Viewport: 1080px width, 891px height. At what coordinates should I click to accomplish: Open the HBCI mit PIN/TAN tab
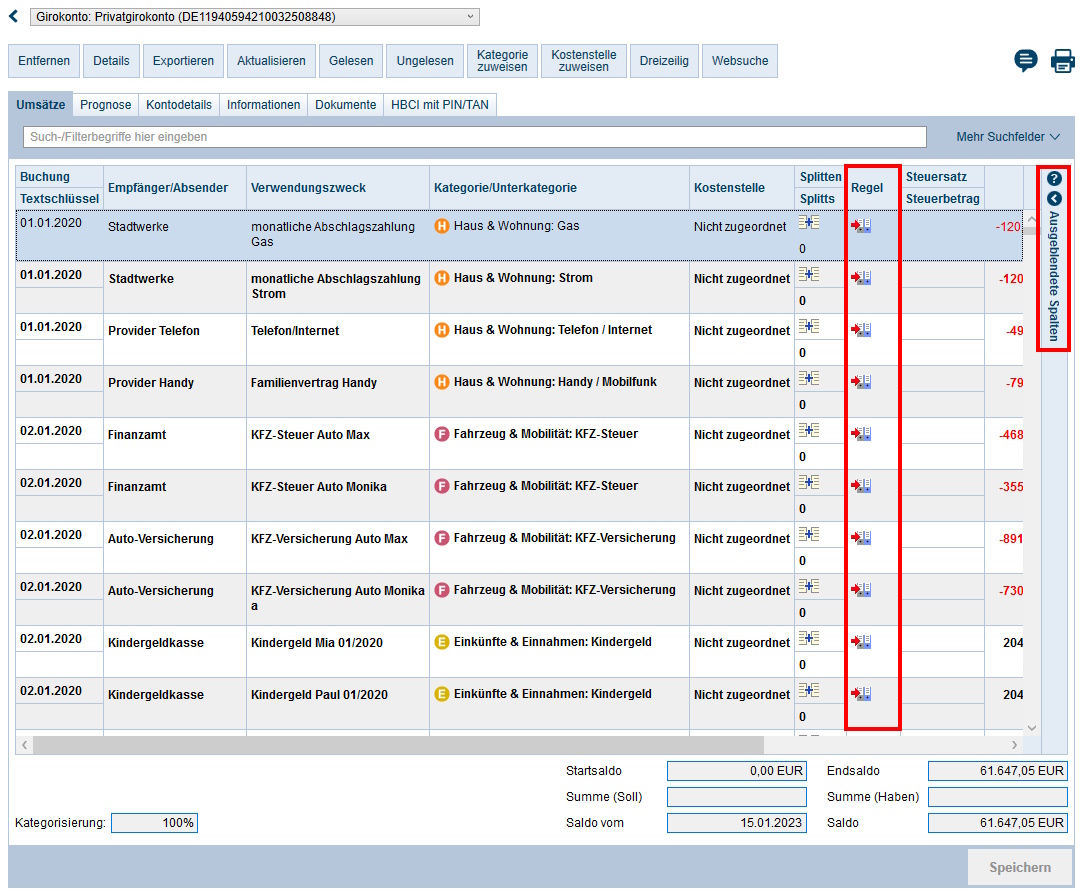click(440, 105)
